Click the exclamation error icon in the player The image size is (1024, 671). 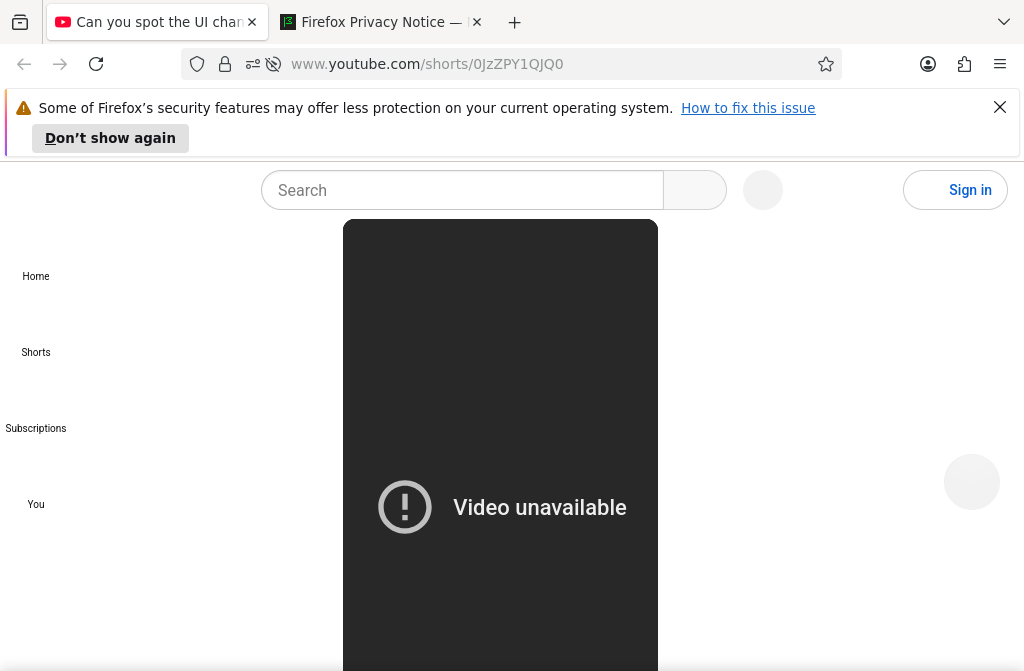[405, 507]
